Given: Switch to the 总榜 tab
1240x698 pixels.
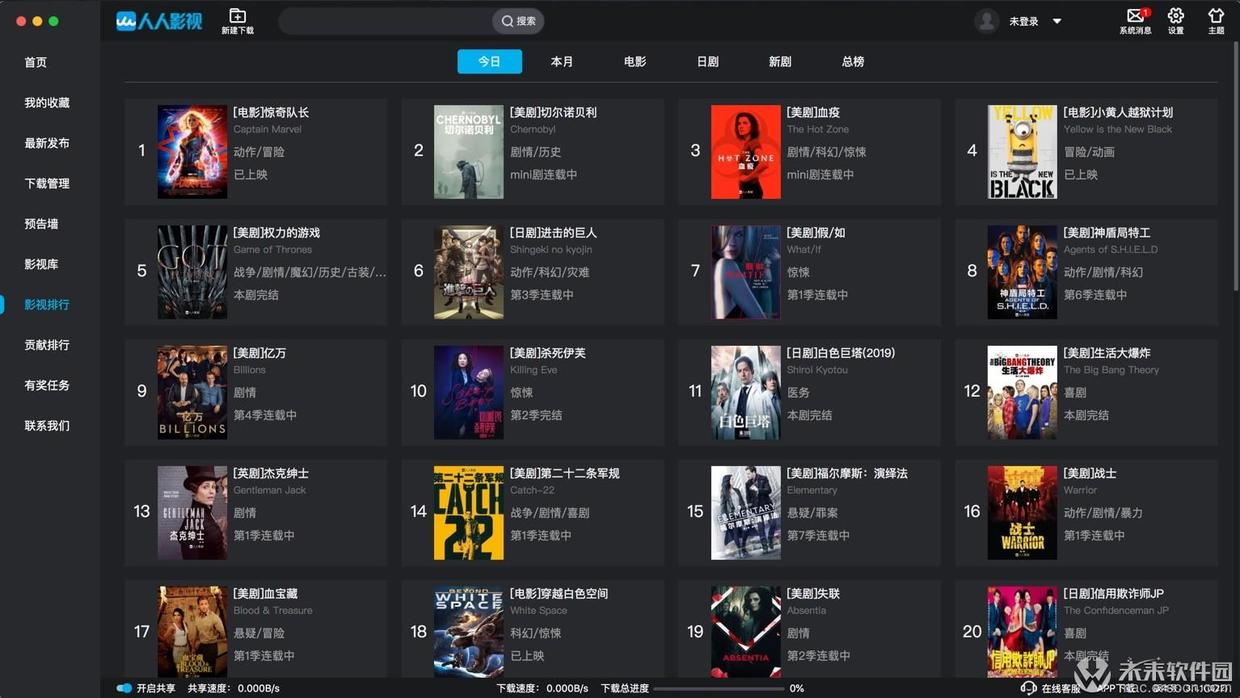Looking at the screenshot, I should point(853,61).
